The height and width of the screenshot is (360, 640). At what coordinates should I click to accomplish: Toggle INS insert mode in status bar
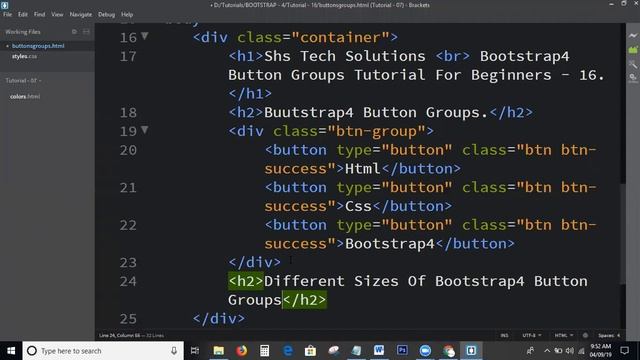tap(504, 335)
